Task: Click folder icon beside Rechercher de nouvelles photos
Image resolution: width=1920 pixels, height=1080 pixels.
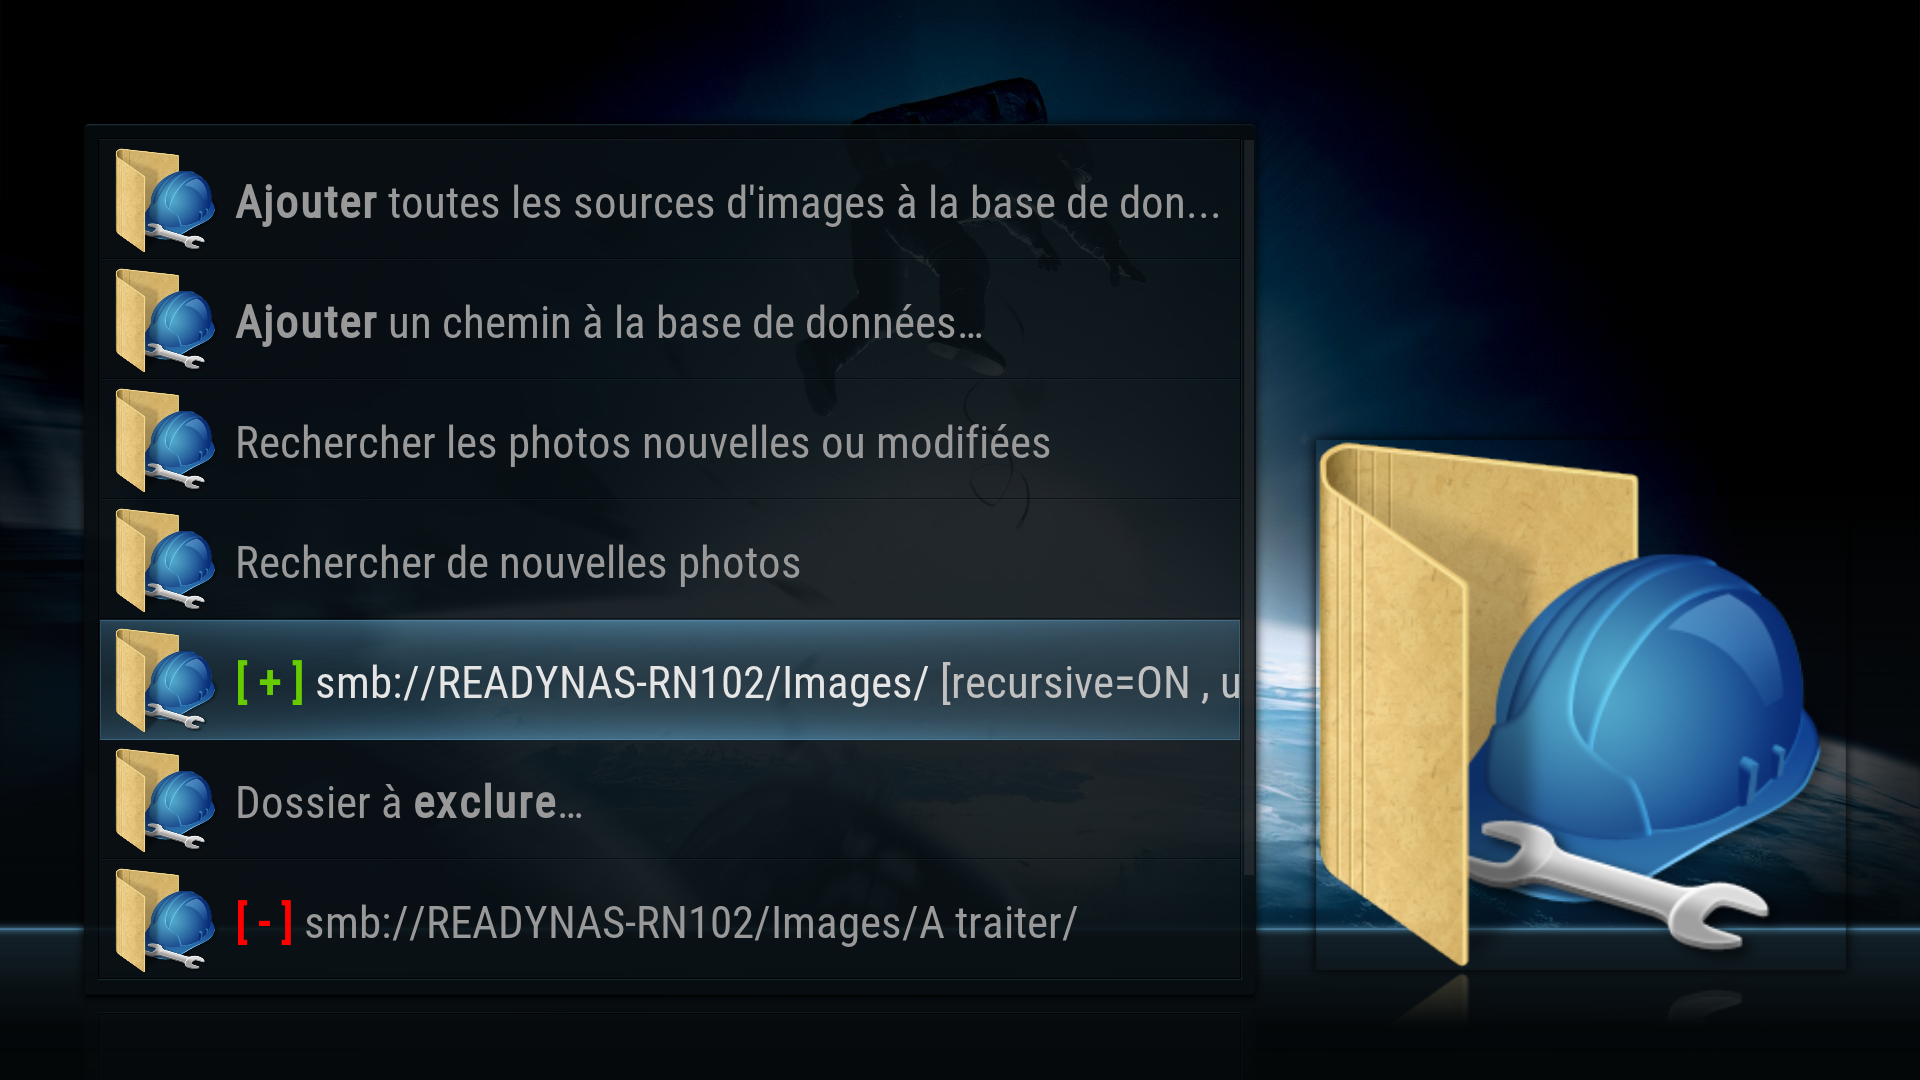Action: point(165,560)
